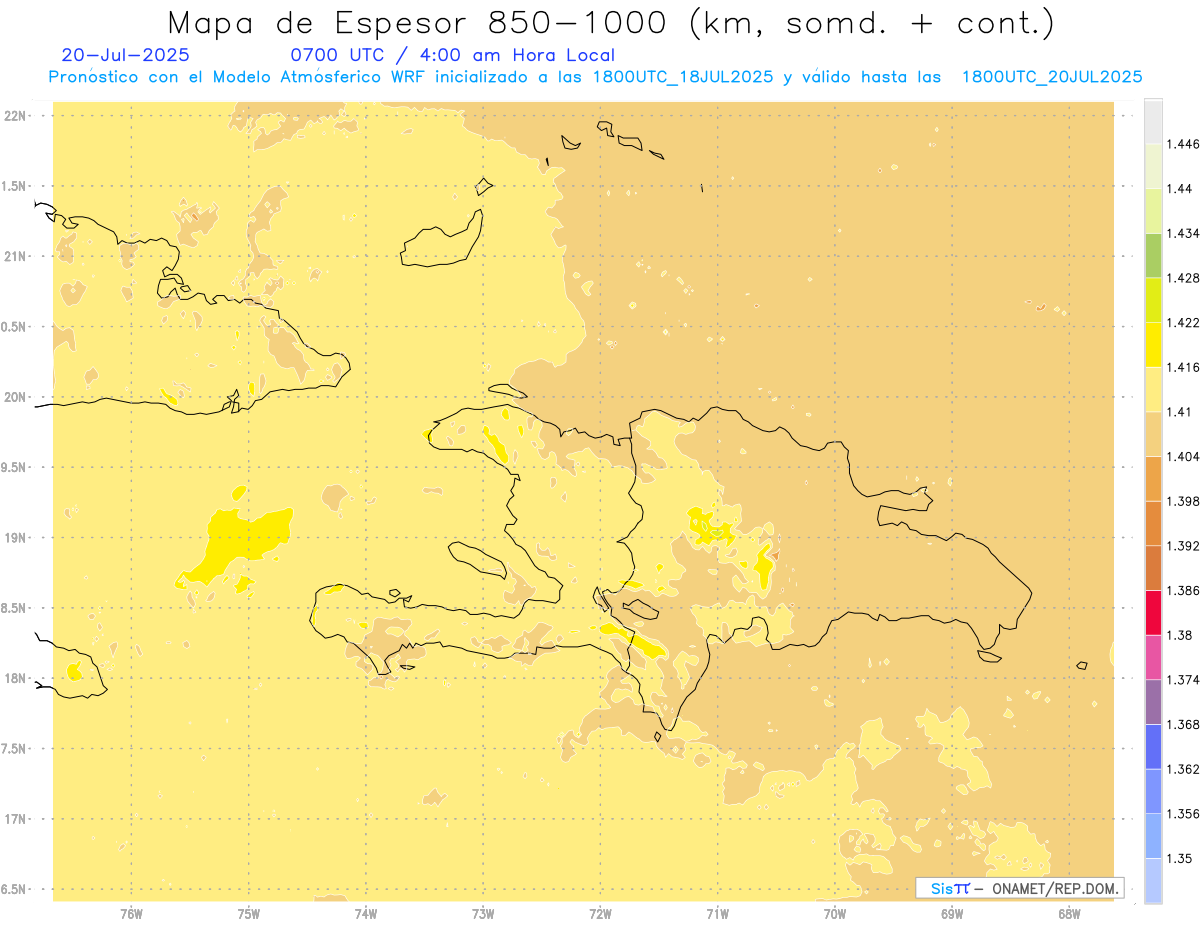The height and width of the screenshot is (927, 1200).
Task: Click the longitude label '73W'
Action: click(x=483, y=913)
